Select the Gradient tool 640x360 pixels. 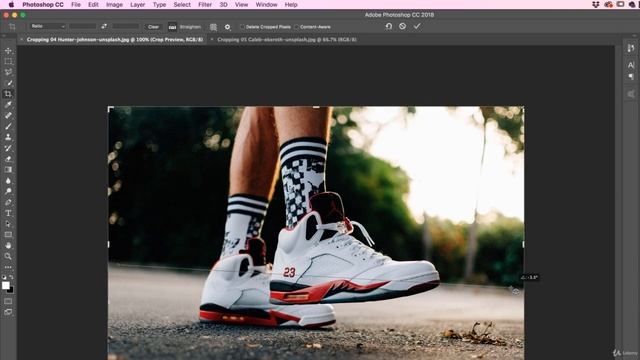pos(8,169)
